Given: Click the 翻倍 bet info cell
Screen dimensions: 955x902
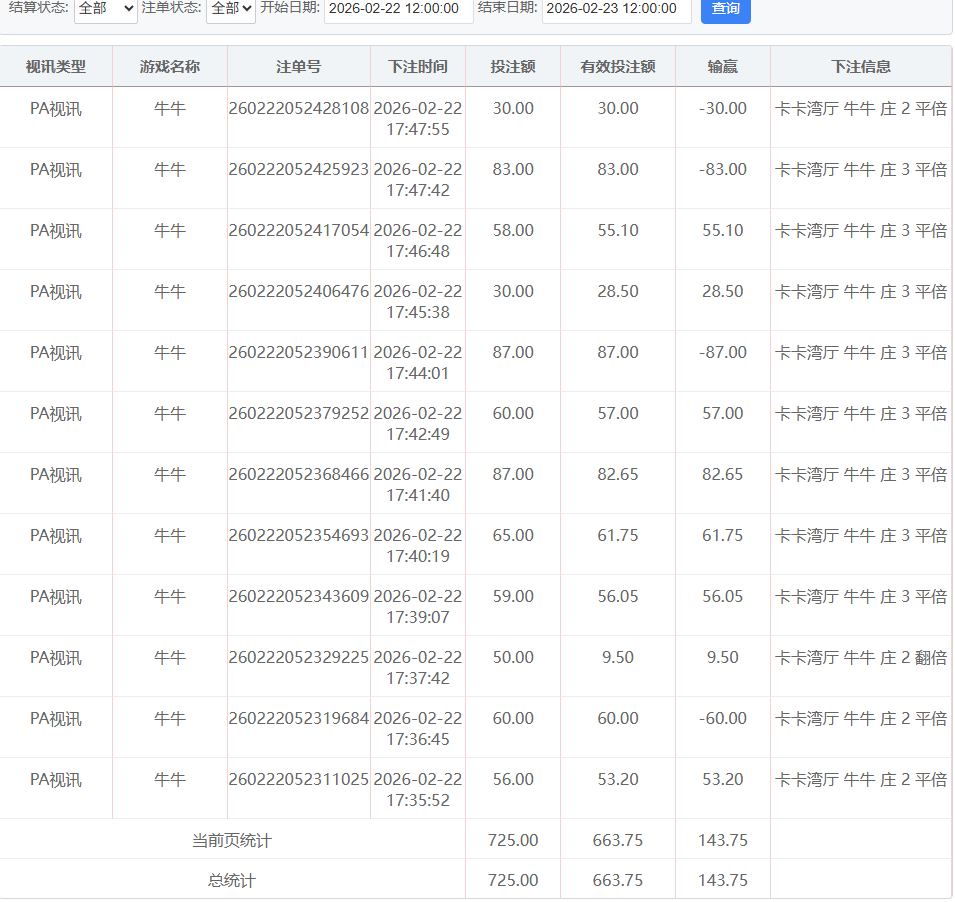Looking at the screenshot, I should (x=861, y=658).
